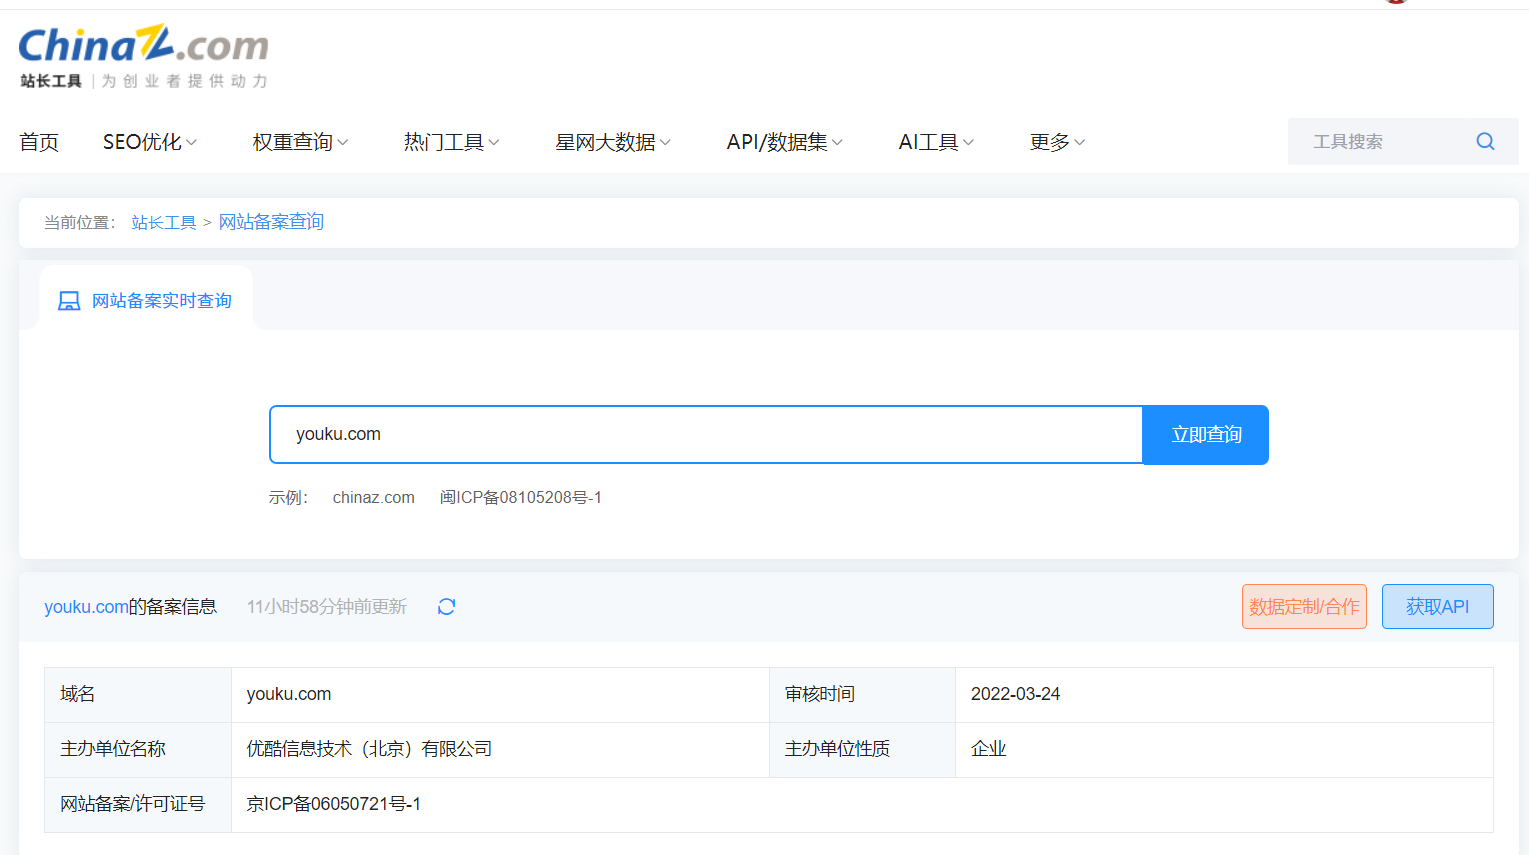This screenshot has width=1529, height=855.
Task: Expand the SEO优化 dropdown menu
Action: pyautogui.click(x=150, y=142)
